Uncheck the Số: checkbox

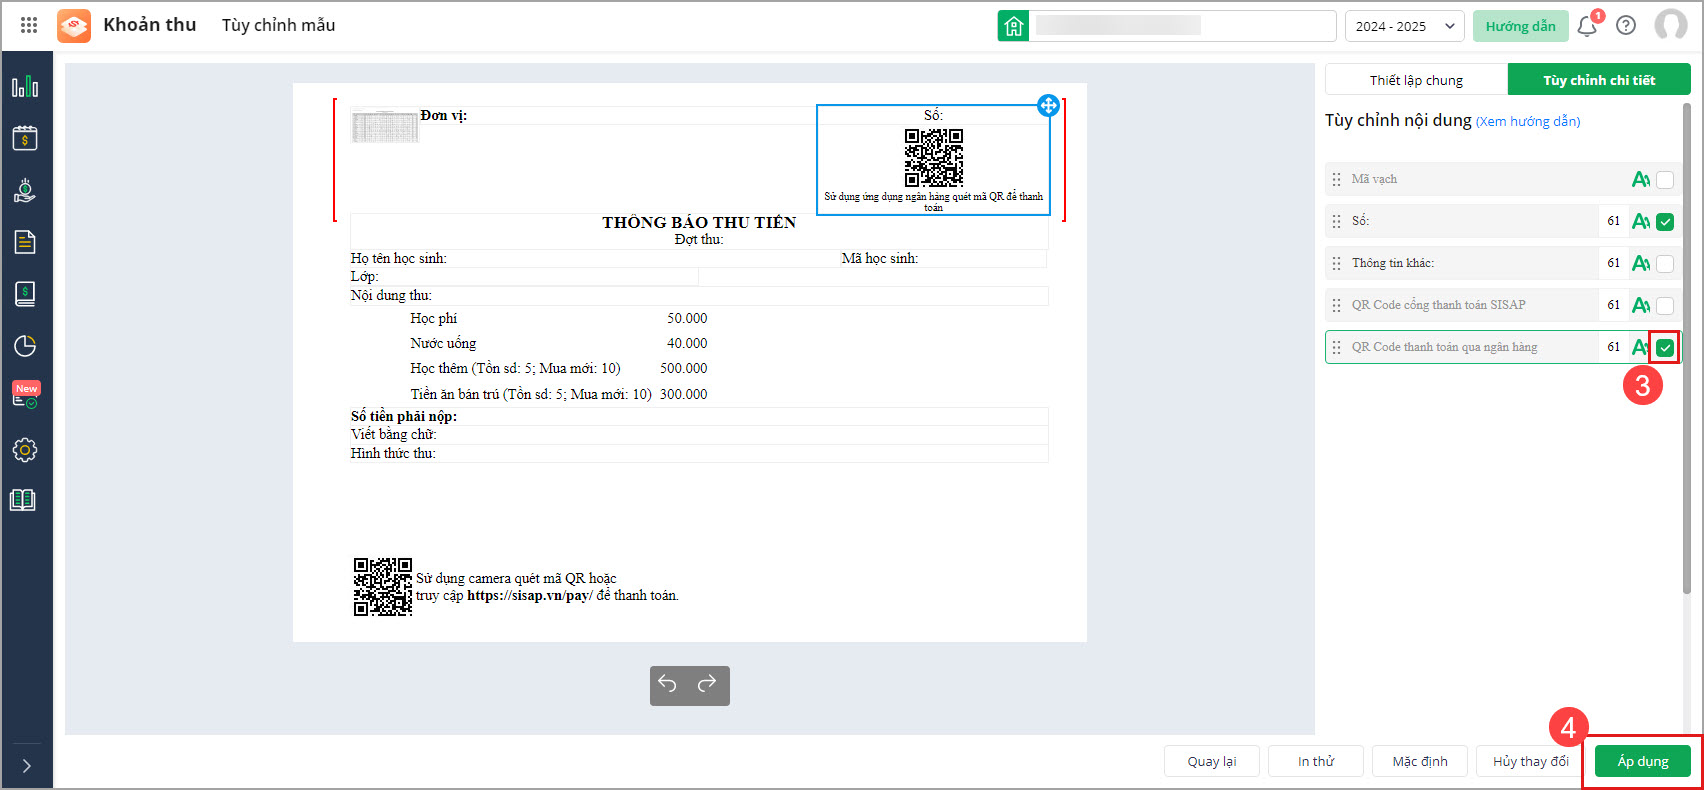coord(1665,222)
